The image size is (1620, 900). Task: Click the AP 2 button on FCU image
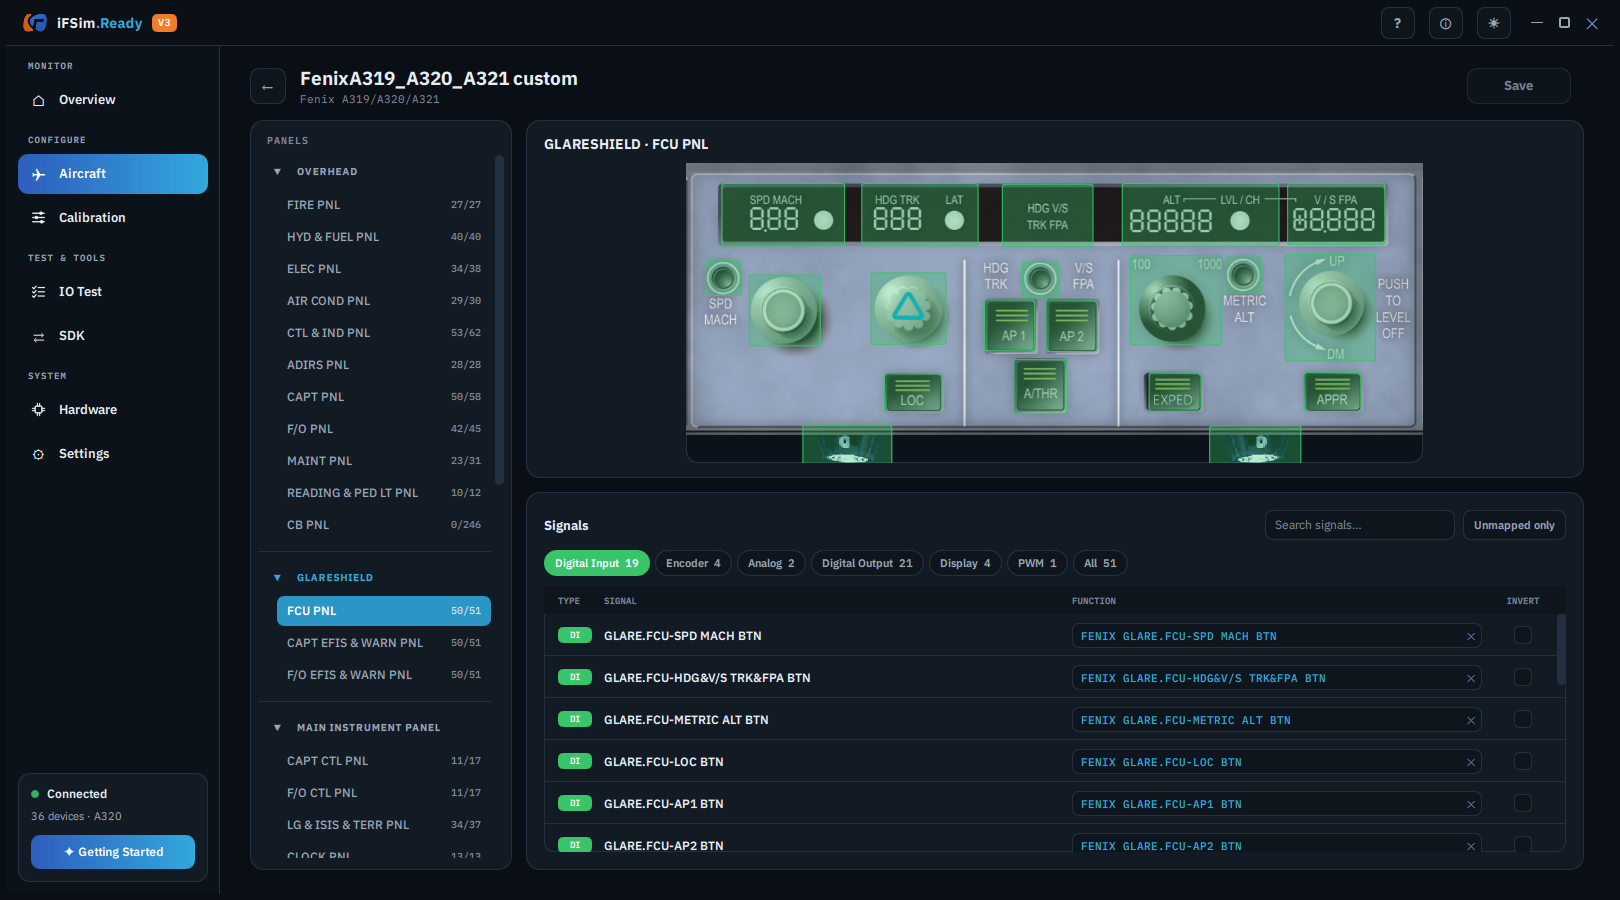coord(1072,327)
